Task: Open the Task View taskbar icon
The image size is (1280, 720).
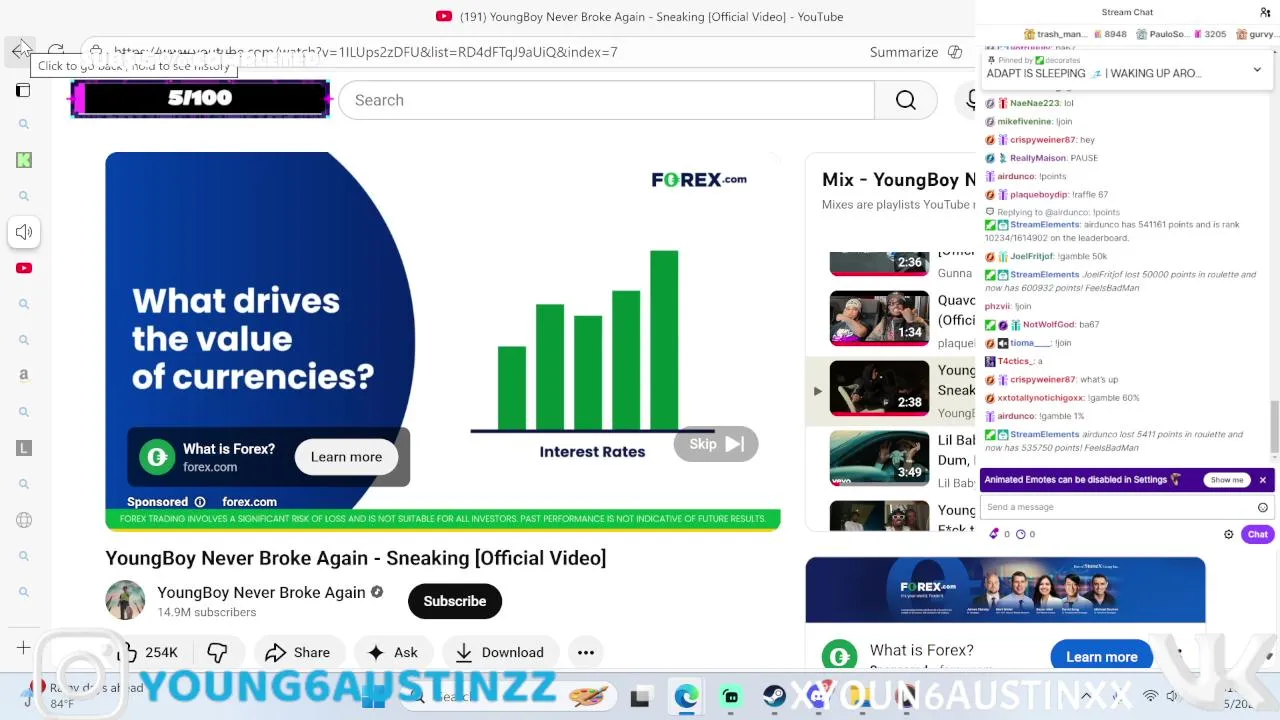Action: 640,697
